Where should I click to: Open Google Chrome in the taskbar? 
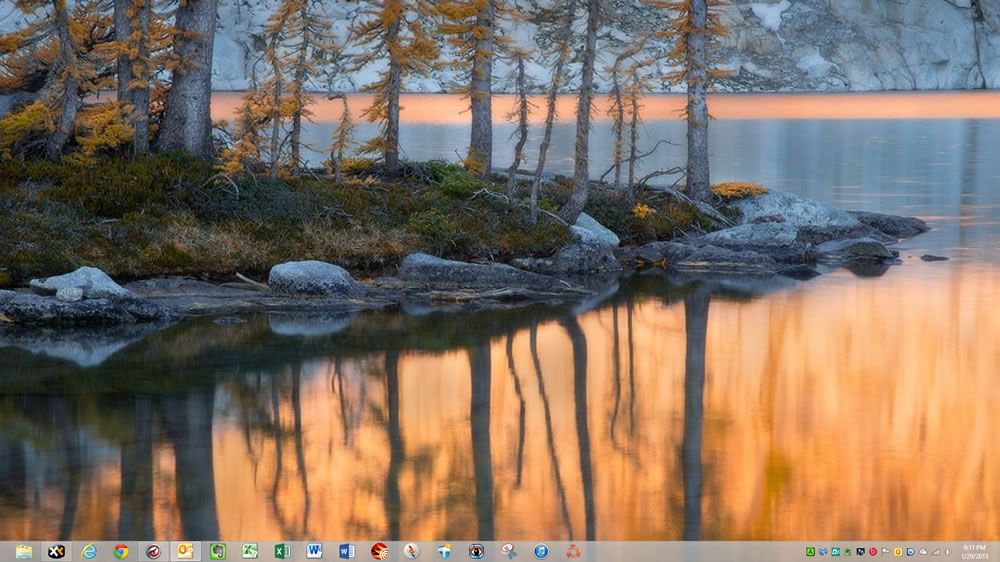tap(121, 551)
